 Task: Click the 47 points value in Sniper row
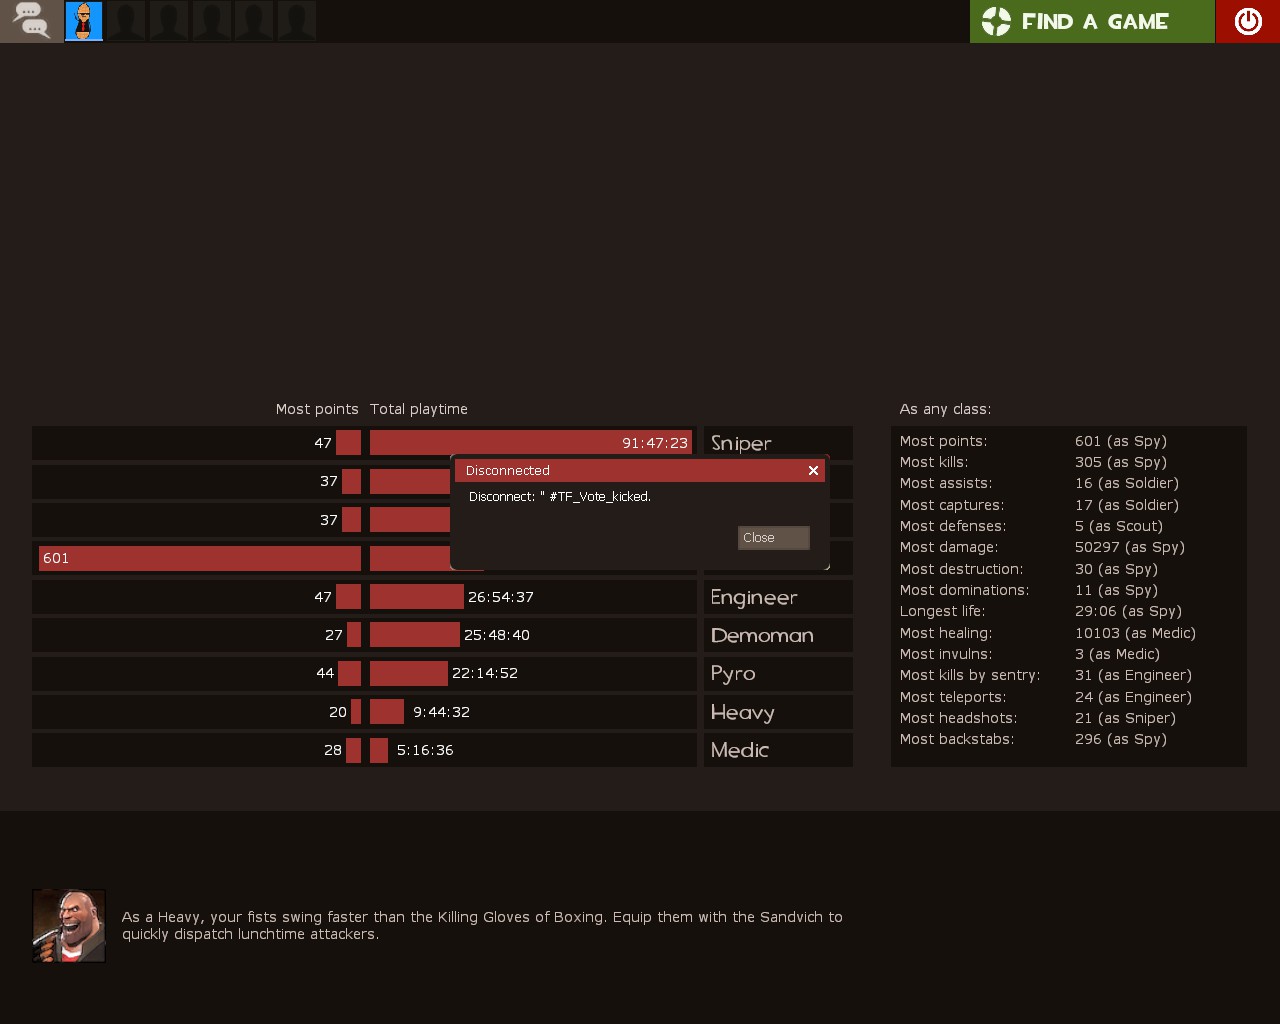(x=323, y=443)
